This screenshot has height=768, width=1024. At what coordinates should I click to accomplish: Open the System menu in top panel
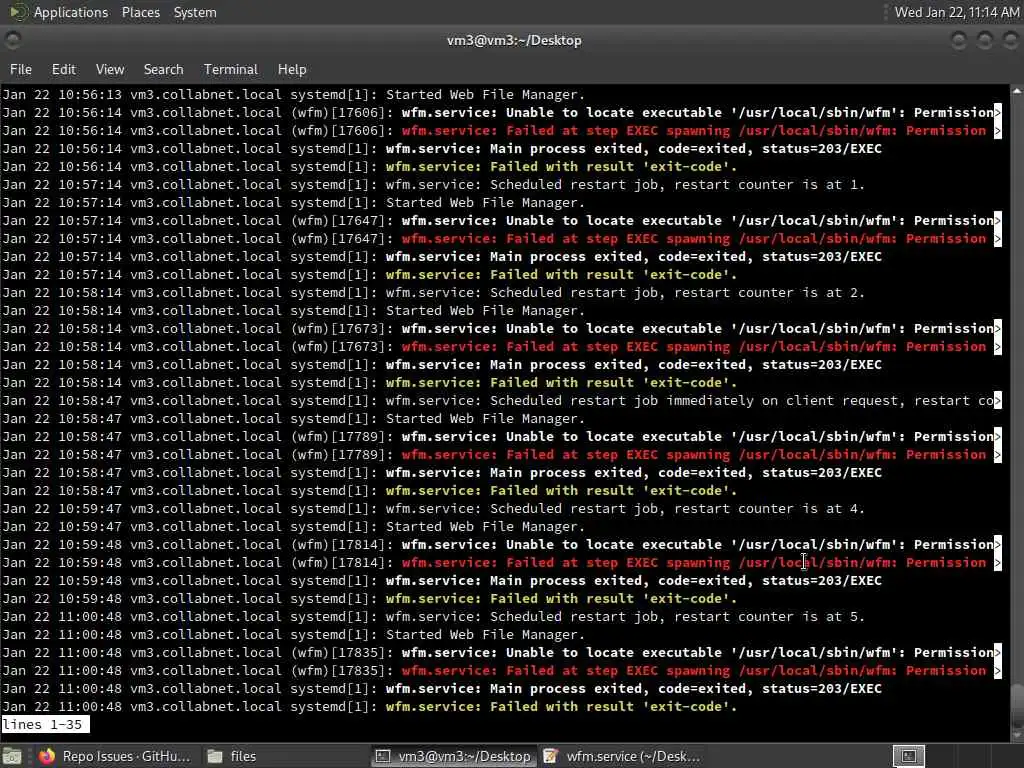click(x=195, y=12)
